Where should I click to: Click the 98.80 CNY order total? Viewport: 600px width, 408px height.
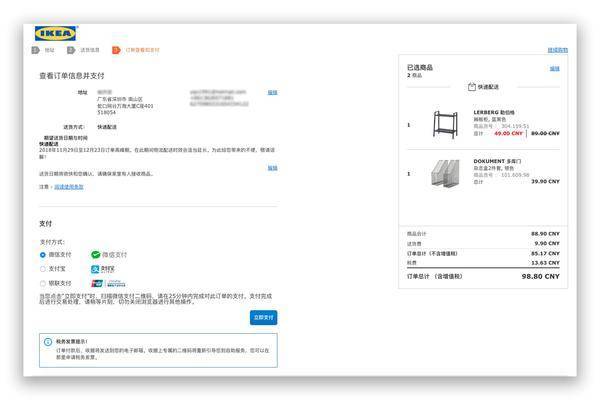point(541,276)
